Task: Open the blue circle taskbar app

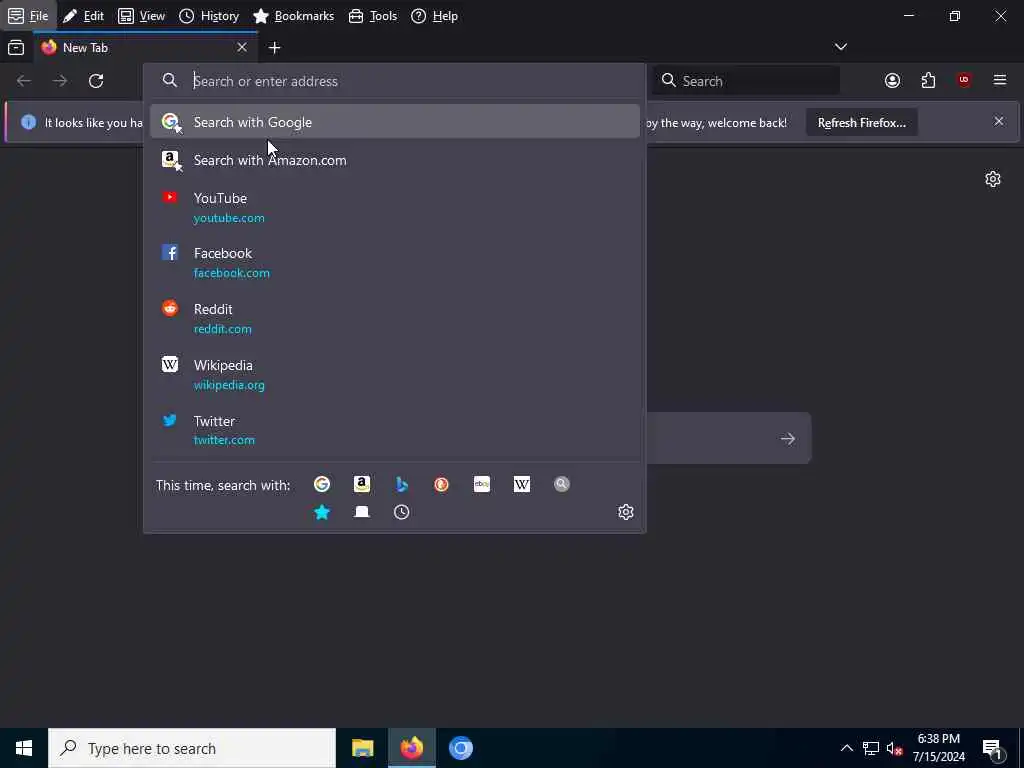Action: (460, 748)
